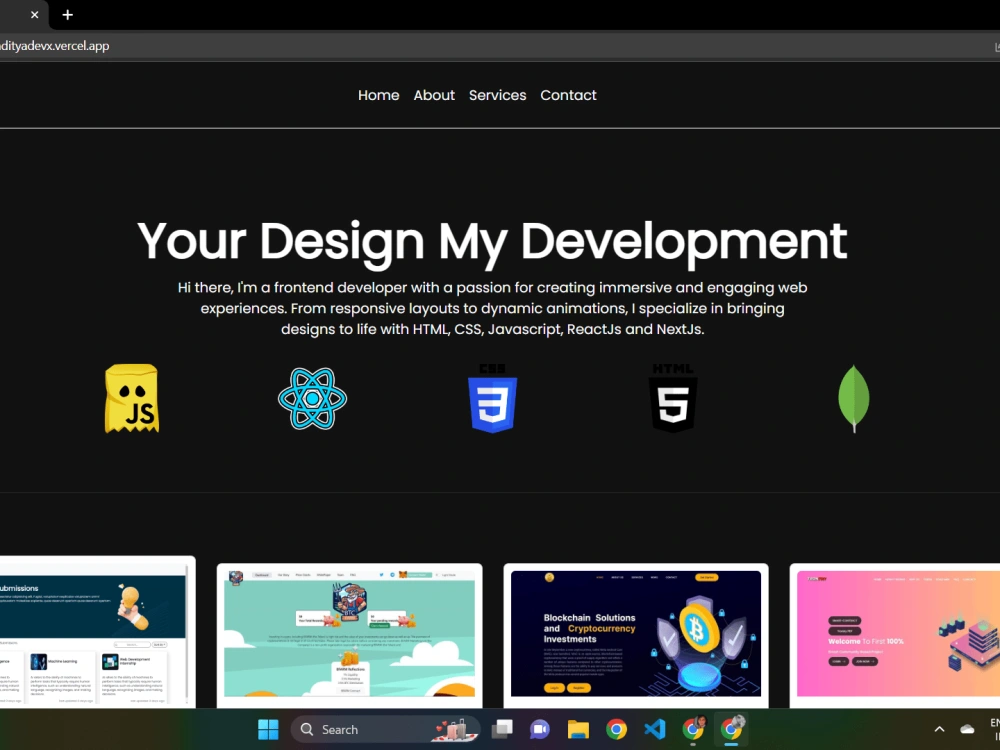Image resolution: width=1000 pixels, height=750 pixels.
Task: Switch to second Chrome profile icon
Action: (693, 728)
